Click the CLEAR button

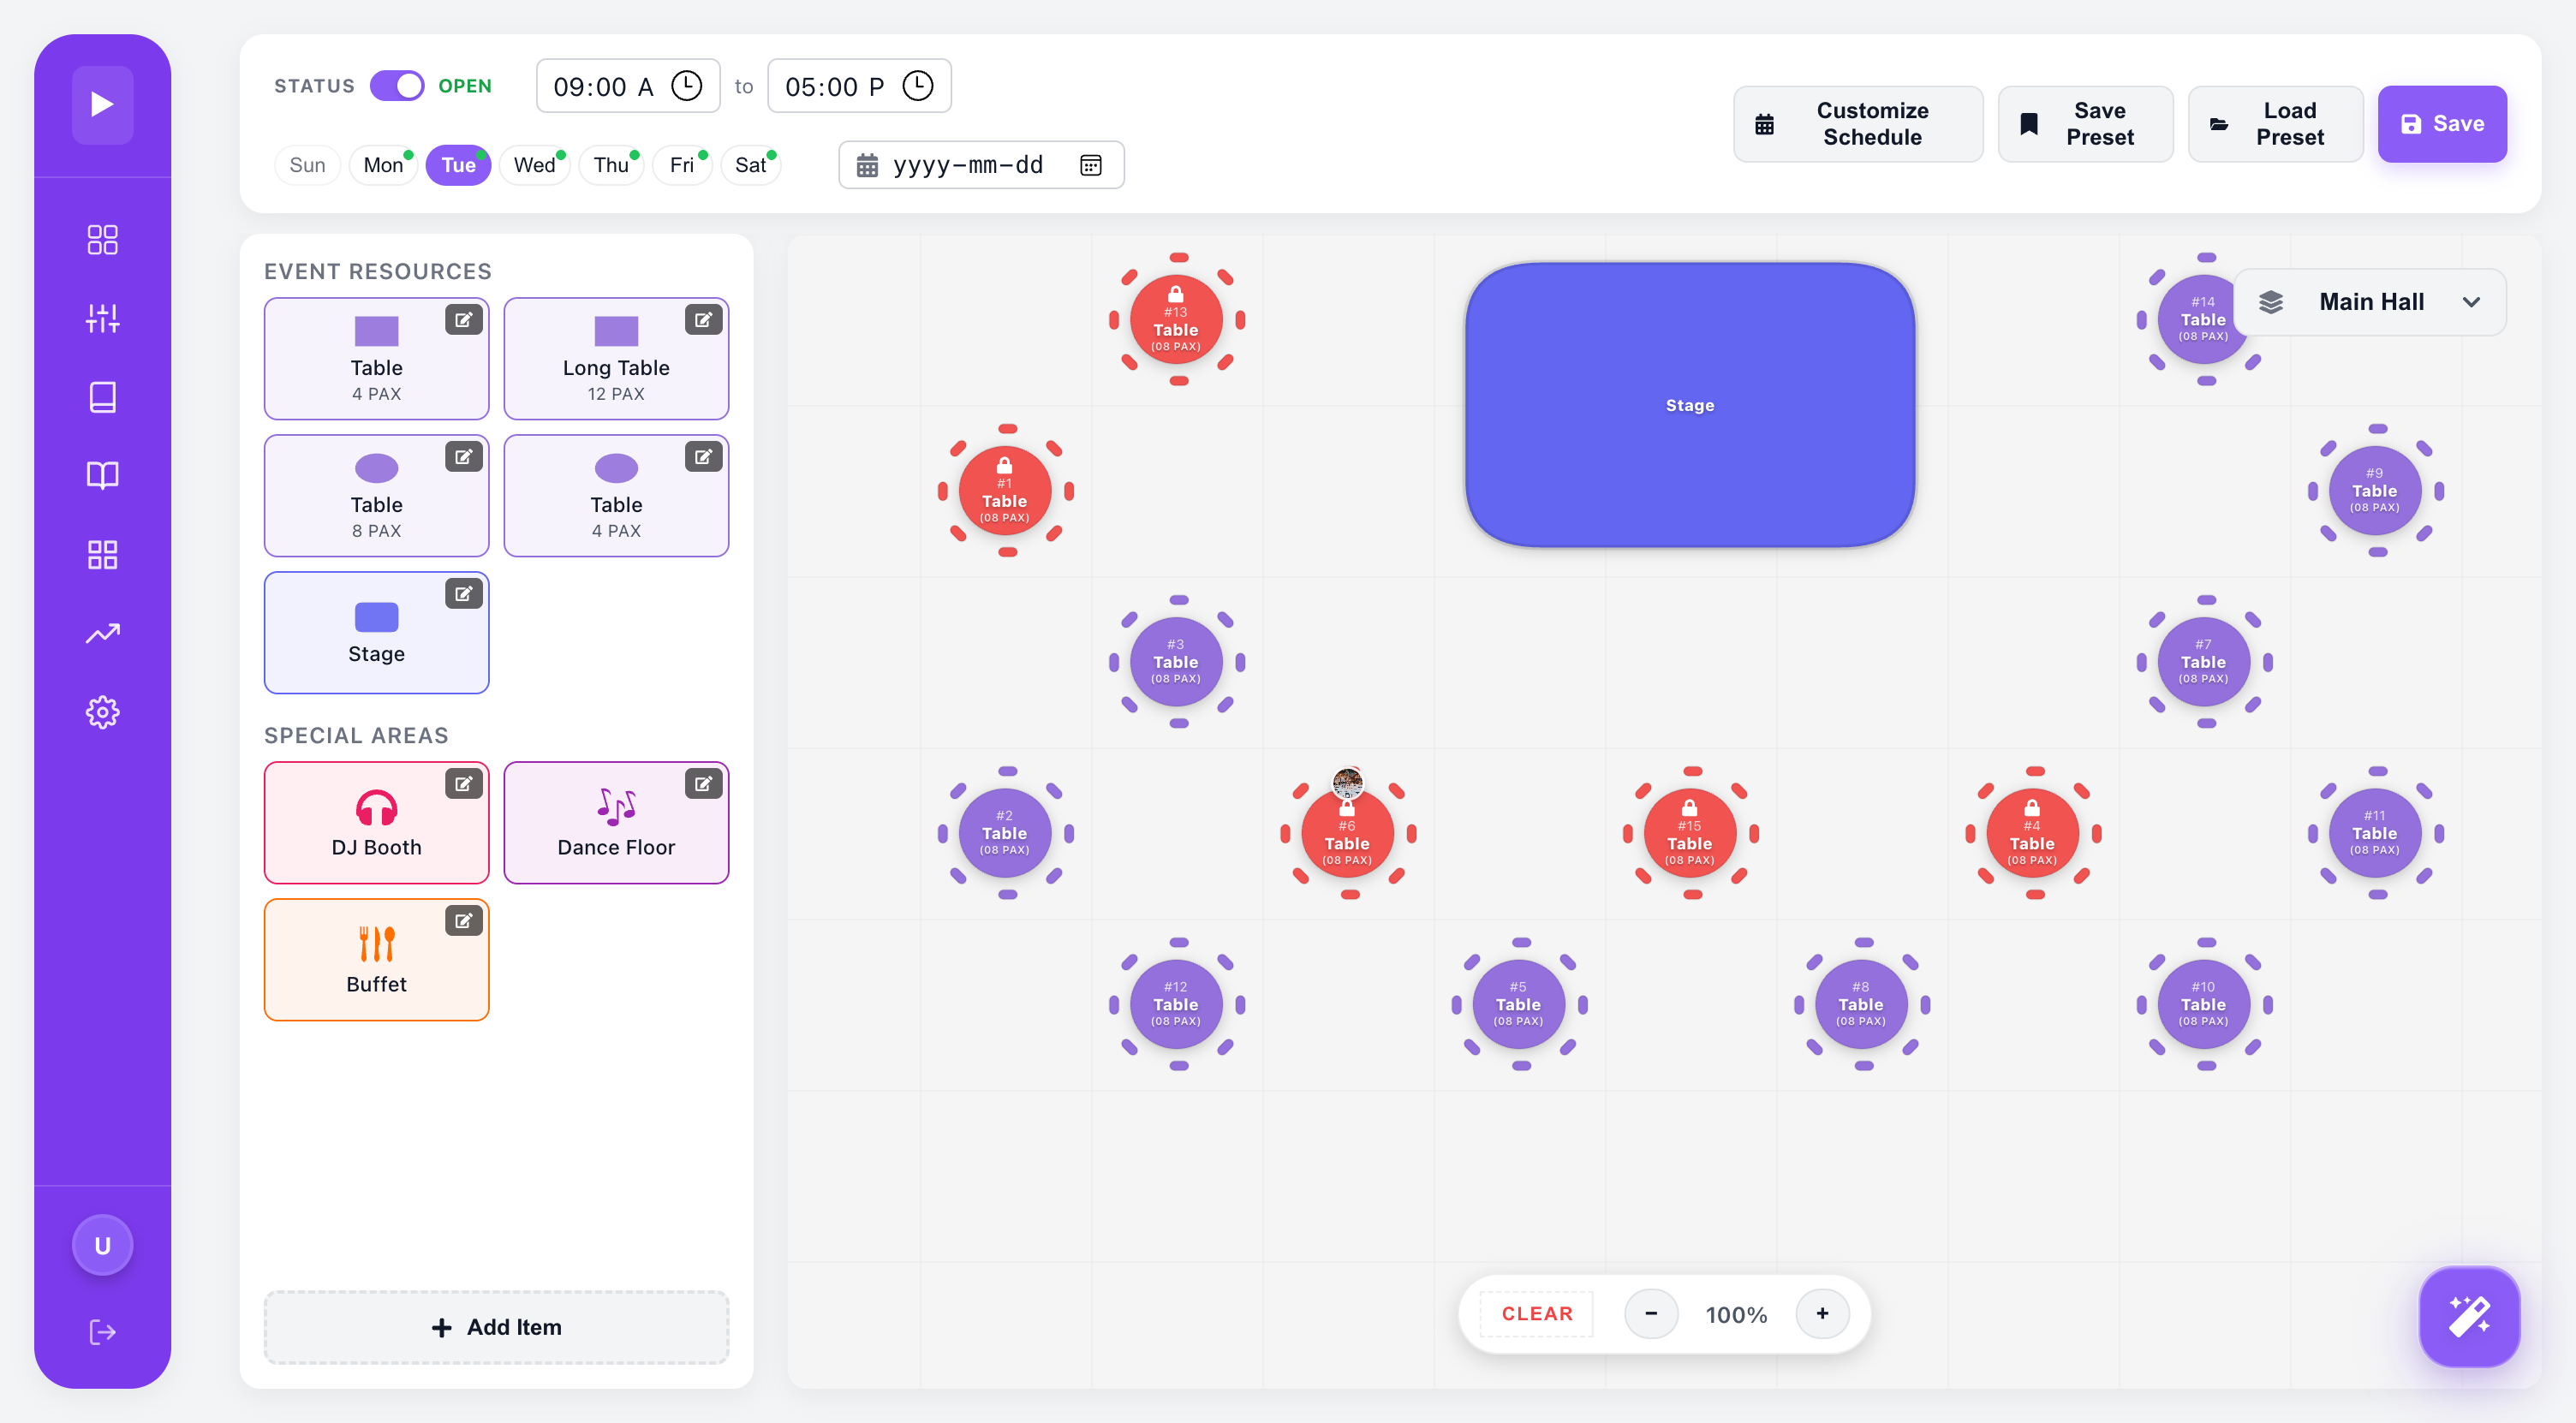coord(1536,1314)
